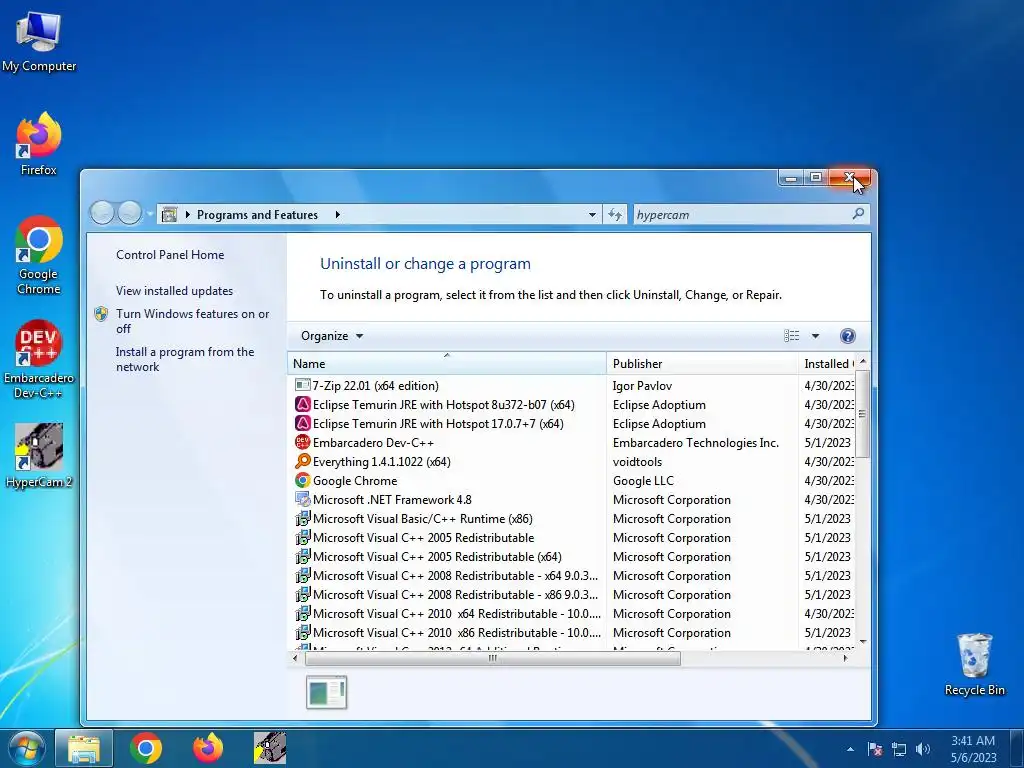The height and width of the screenshot is (768, 1024).
Task: Select Microsoft Visual Basic/C++ Runtime (x86)
Action: pyautogui.click(x=423, y=519)
